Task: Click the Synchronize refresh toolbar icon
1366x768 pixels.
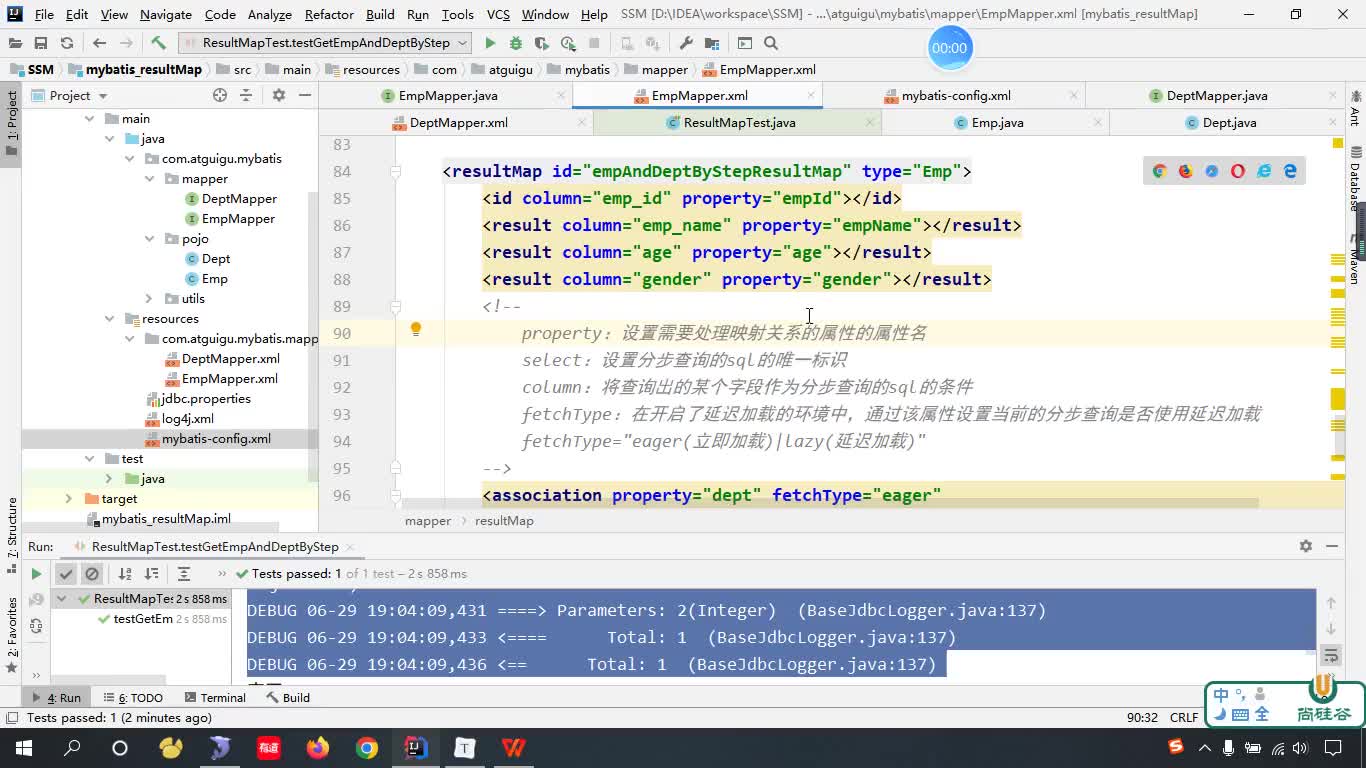Action: click(67, 43)
